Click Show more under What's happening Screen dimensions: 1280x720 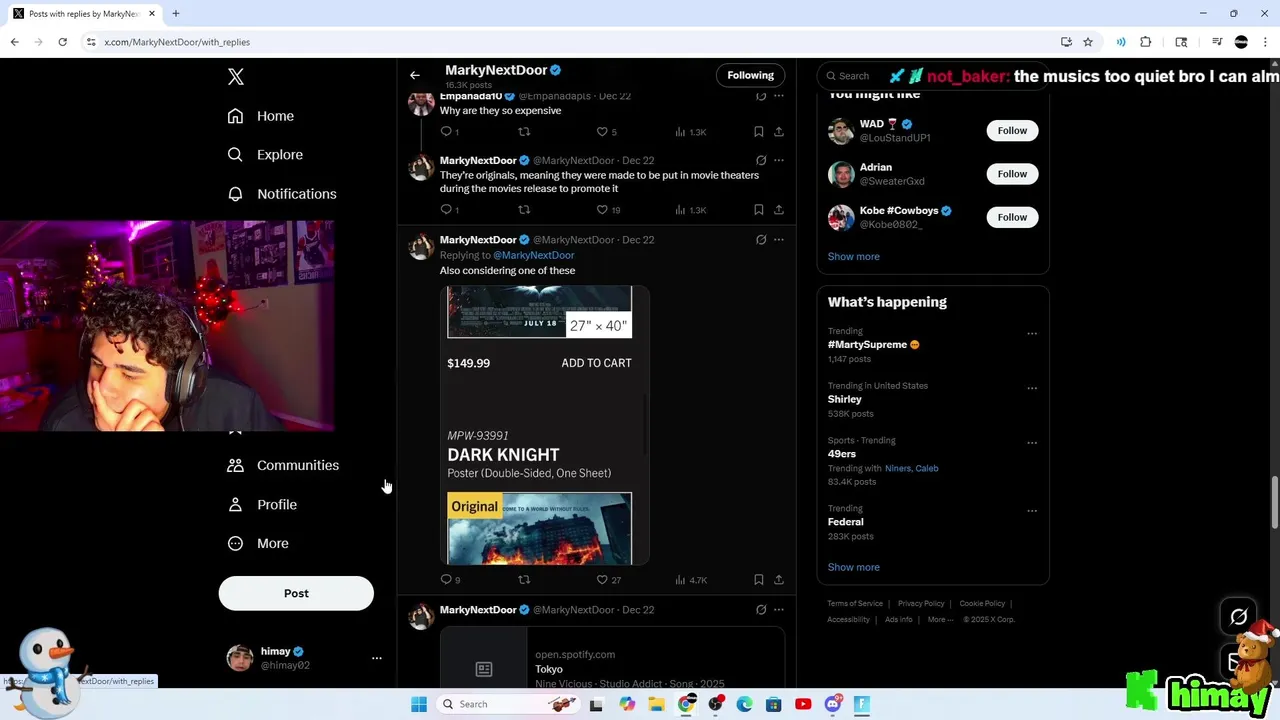pos(853,567)
